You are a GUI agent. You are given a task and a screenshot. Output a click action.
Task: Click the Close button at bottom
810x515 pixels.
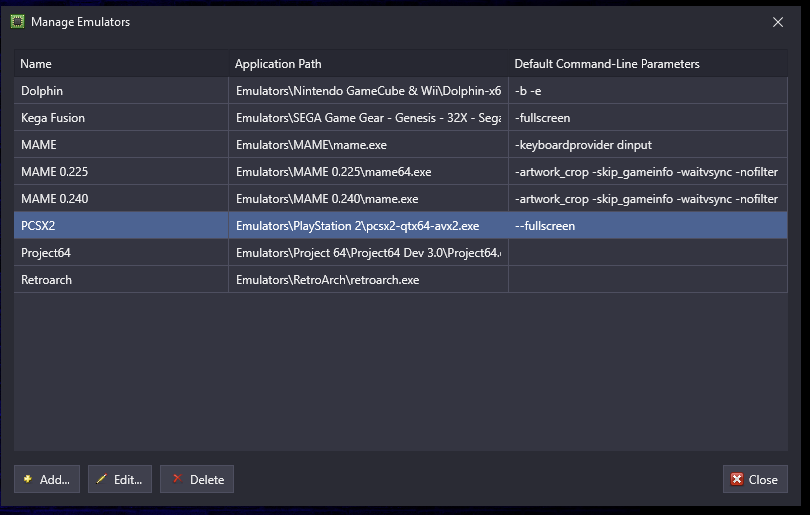click(755, 479)
